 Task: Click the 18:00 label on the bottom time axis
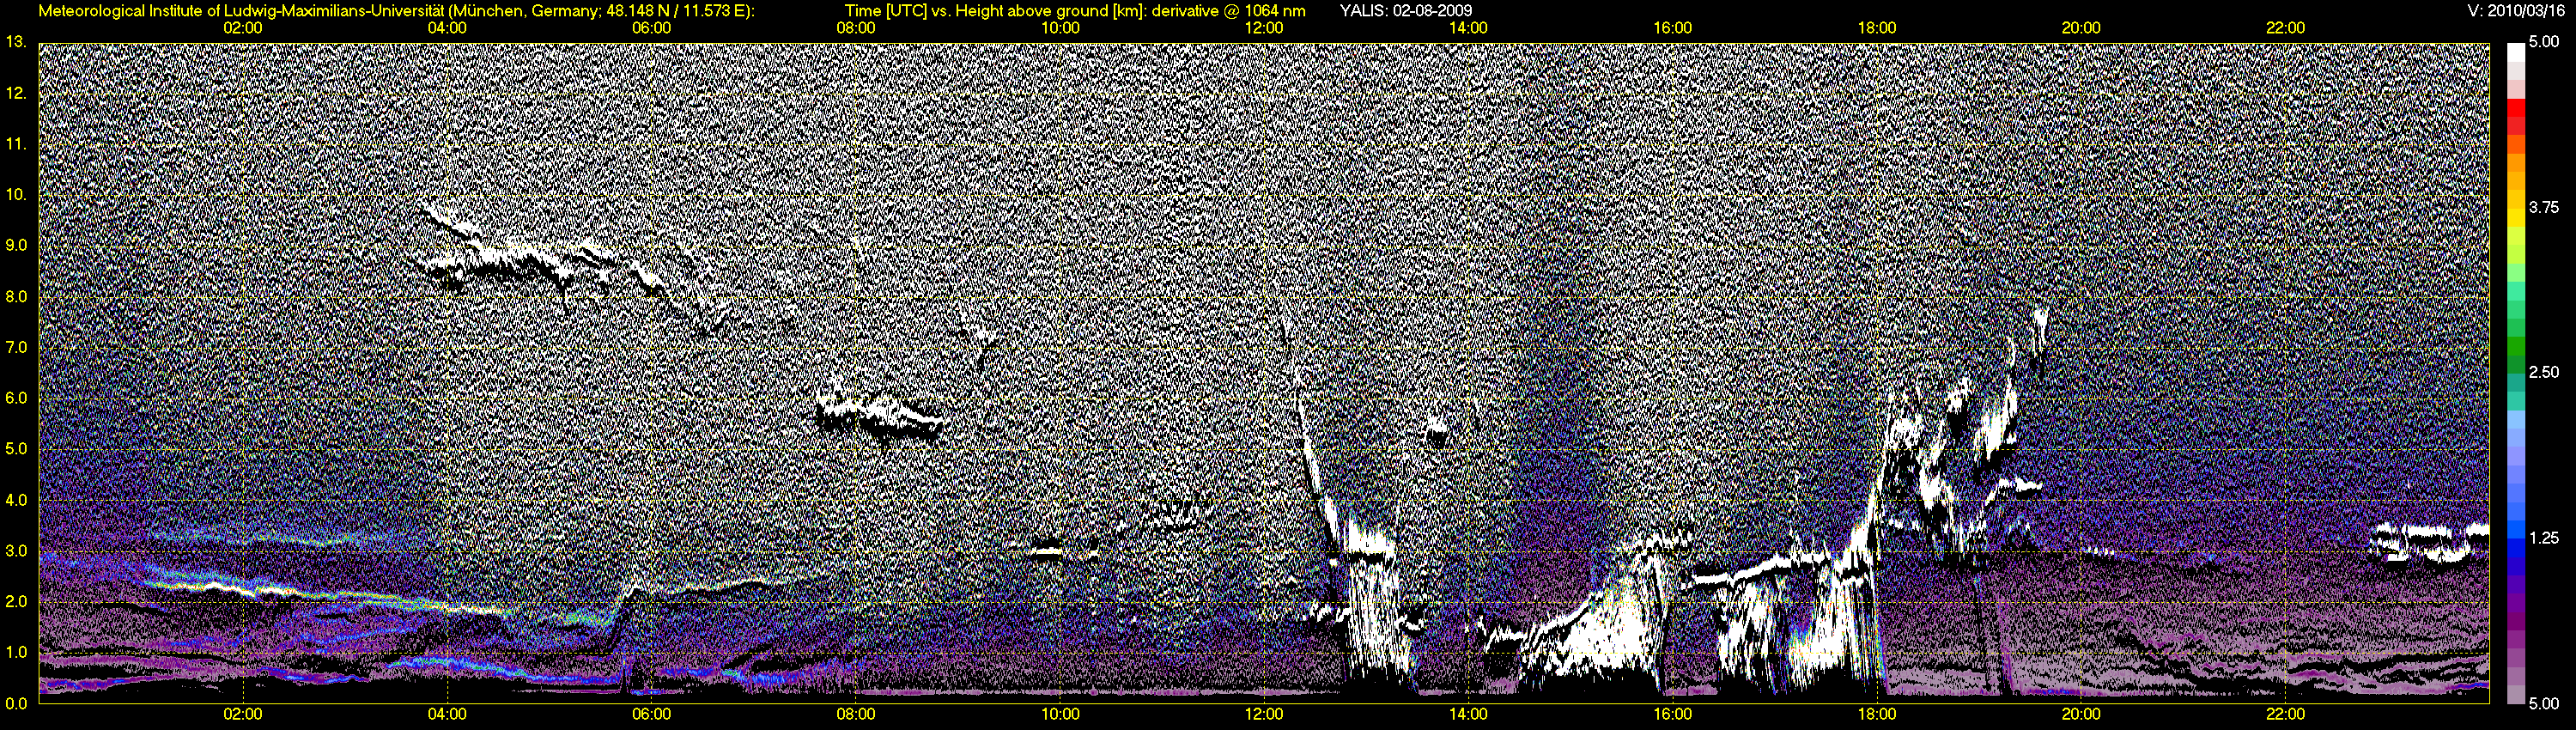tap(1877, 715)
